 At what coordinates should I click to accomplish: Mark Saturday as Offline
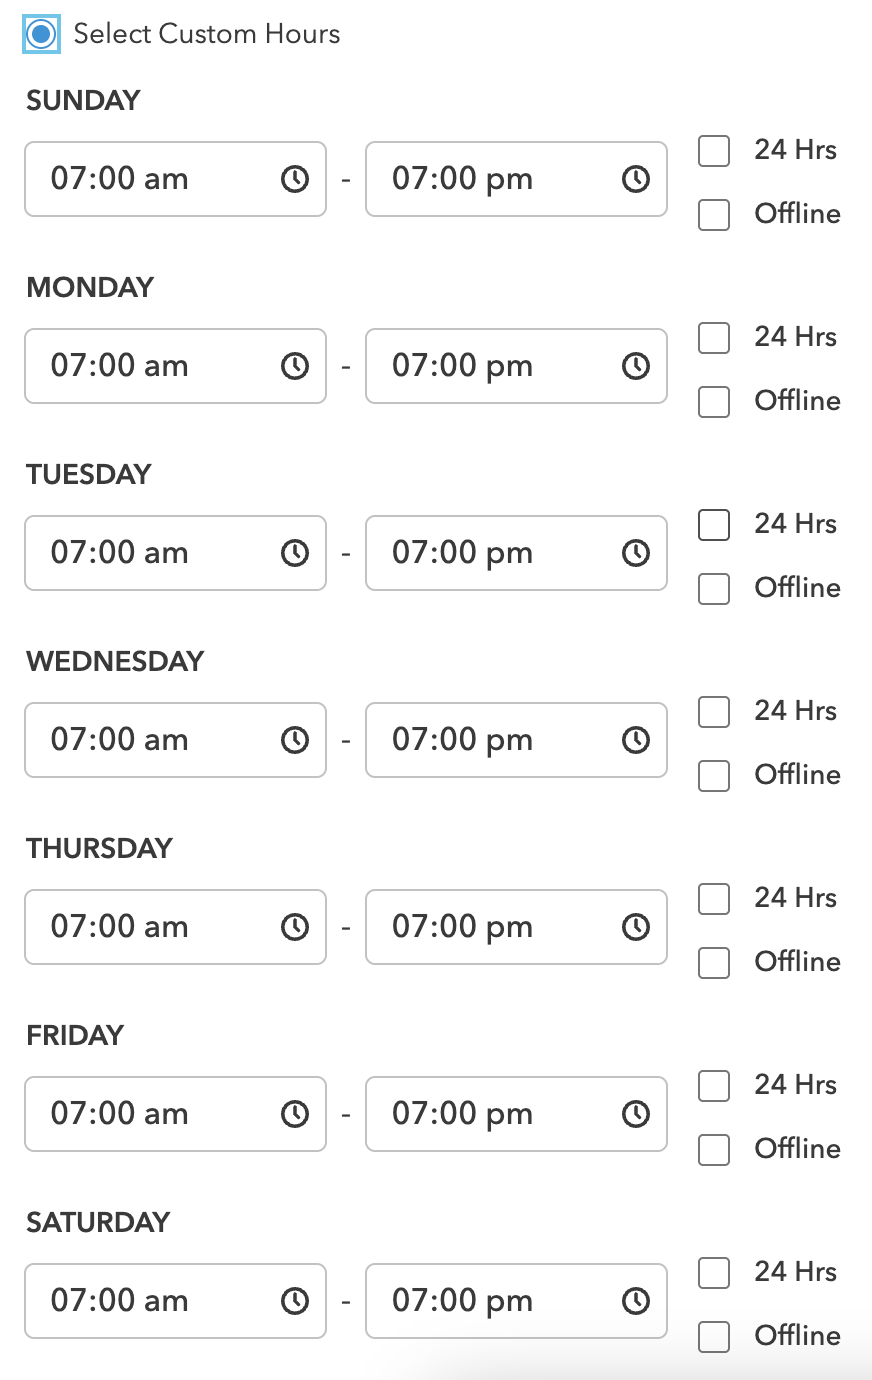click(714, 1337)
